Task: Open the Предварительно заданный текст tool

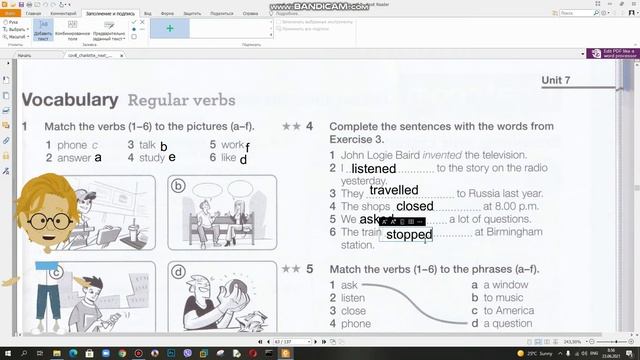Action: click(x=109, y=30)
